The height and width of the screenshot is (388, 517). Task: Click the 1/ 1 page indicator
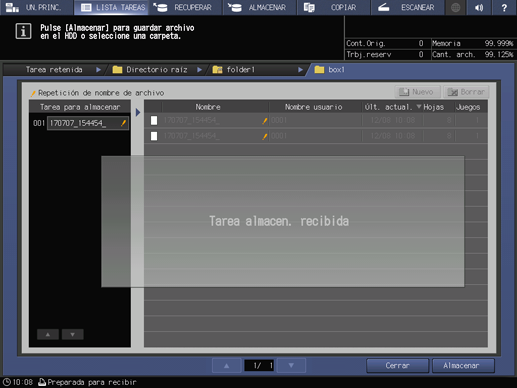(x=259, y=366)
